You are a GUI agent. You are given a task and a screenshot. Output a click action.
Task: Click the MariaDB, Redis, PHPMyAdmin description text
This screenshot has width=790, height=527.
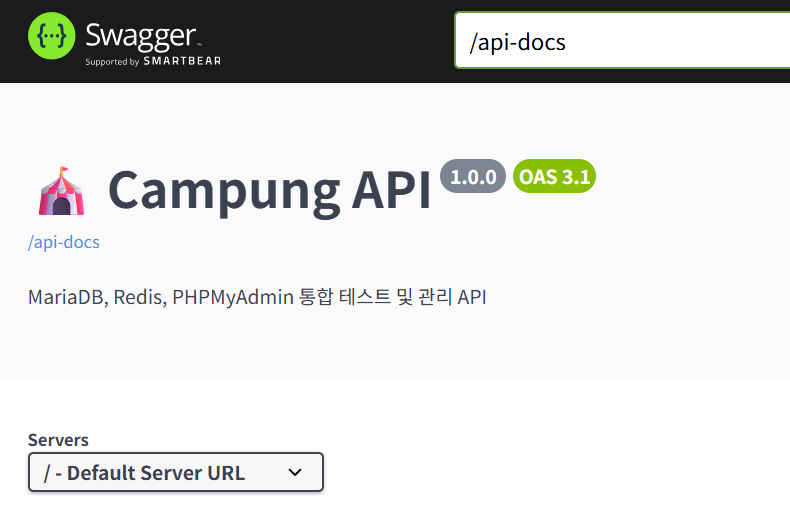click(x=257, y=297)
